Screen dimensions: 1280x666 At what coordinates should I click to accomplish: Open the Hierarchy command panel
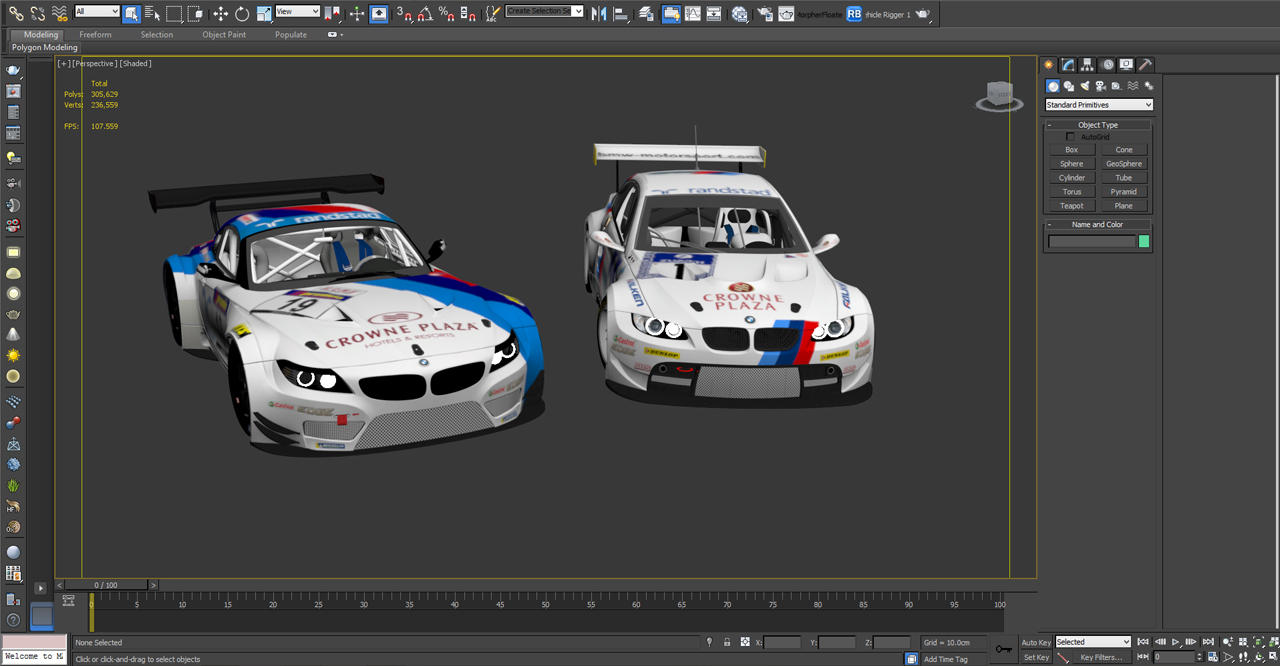[1088, 65]
